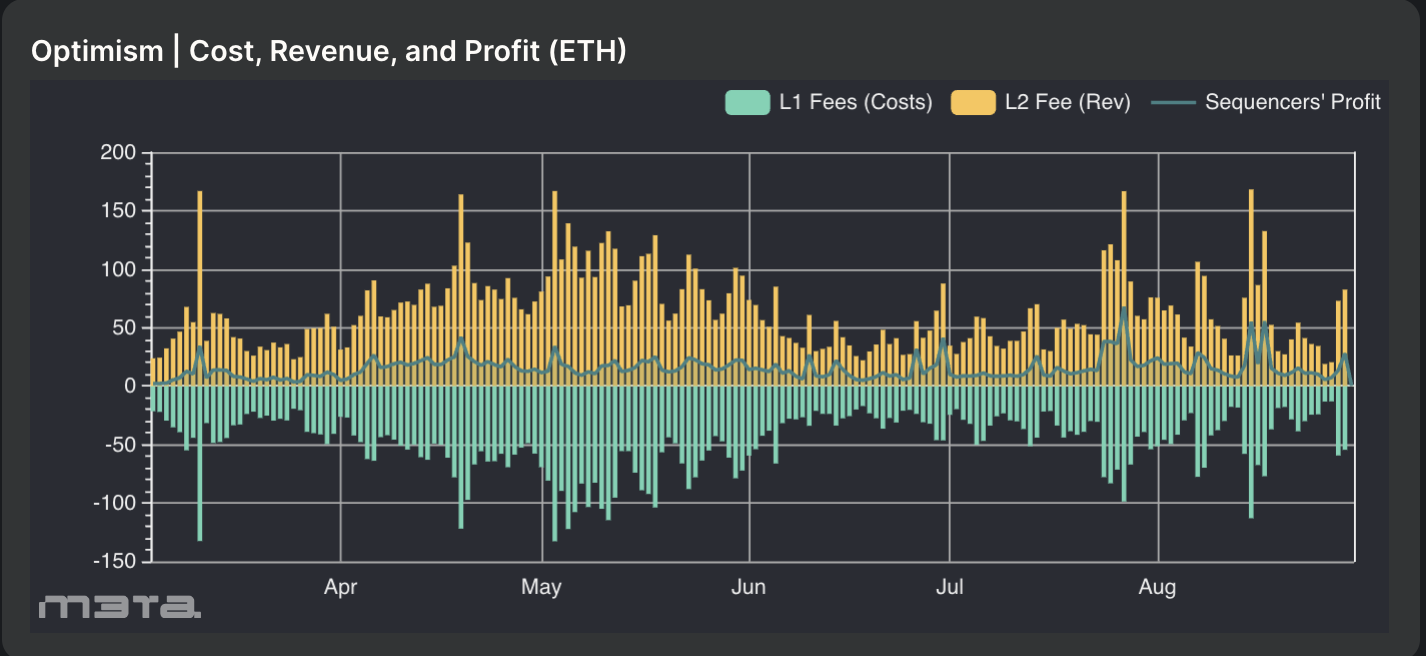
Task: Click the "100" y-axis value
Action: (x=118, y=270)
